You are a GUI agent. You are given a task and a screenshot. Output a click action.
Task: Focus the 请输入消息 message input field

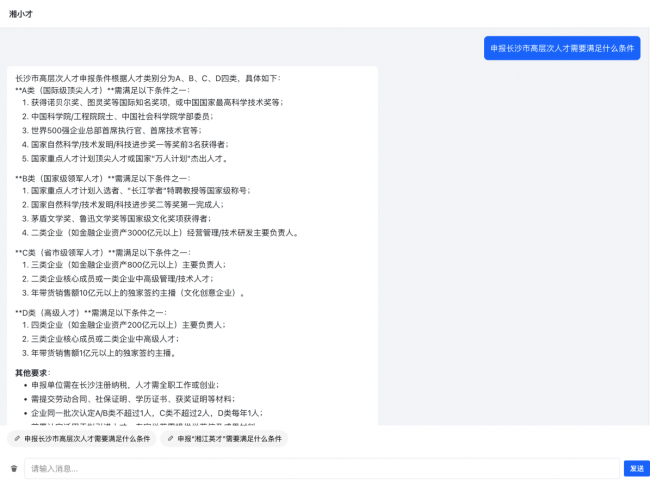click(x=320, y=468)
